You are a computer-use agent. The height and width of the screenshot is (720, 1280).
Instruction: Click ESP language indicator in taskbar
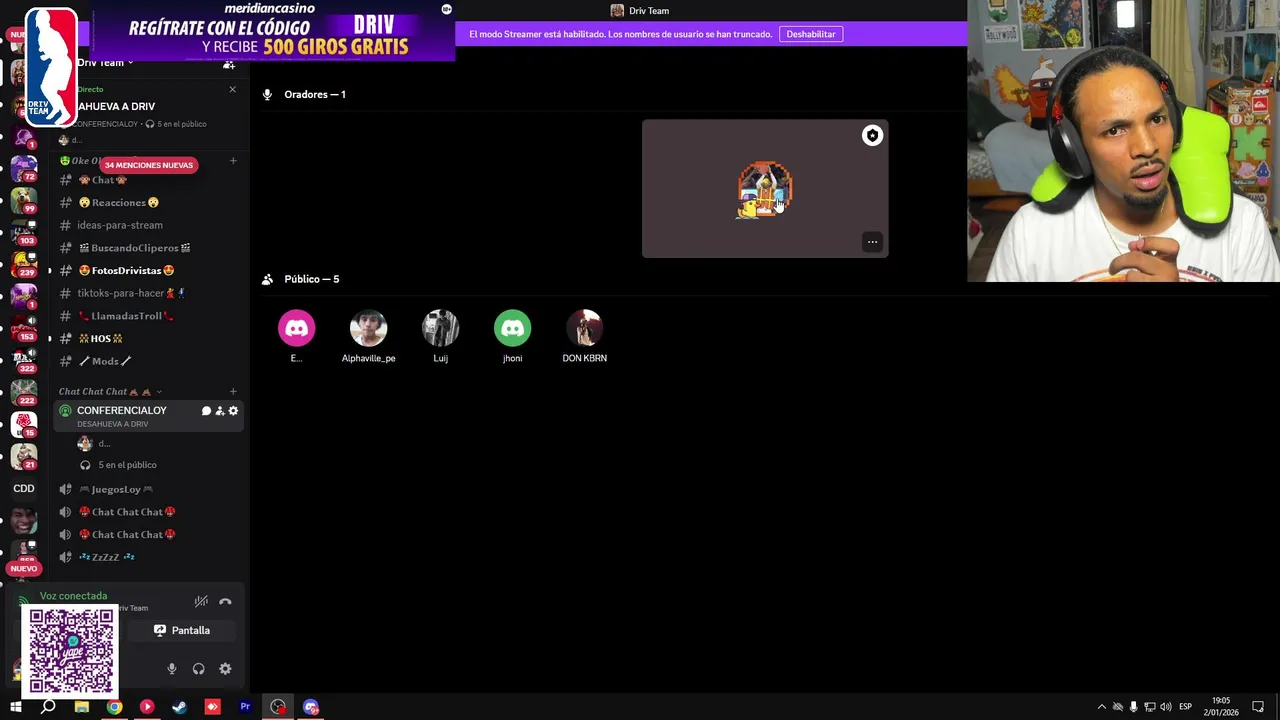click(1185, 707)
